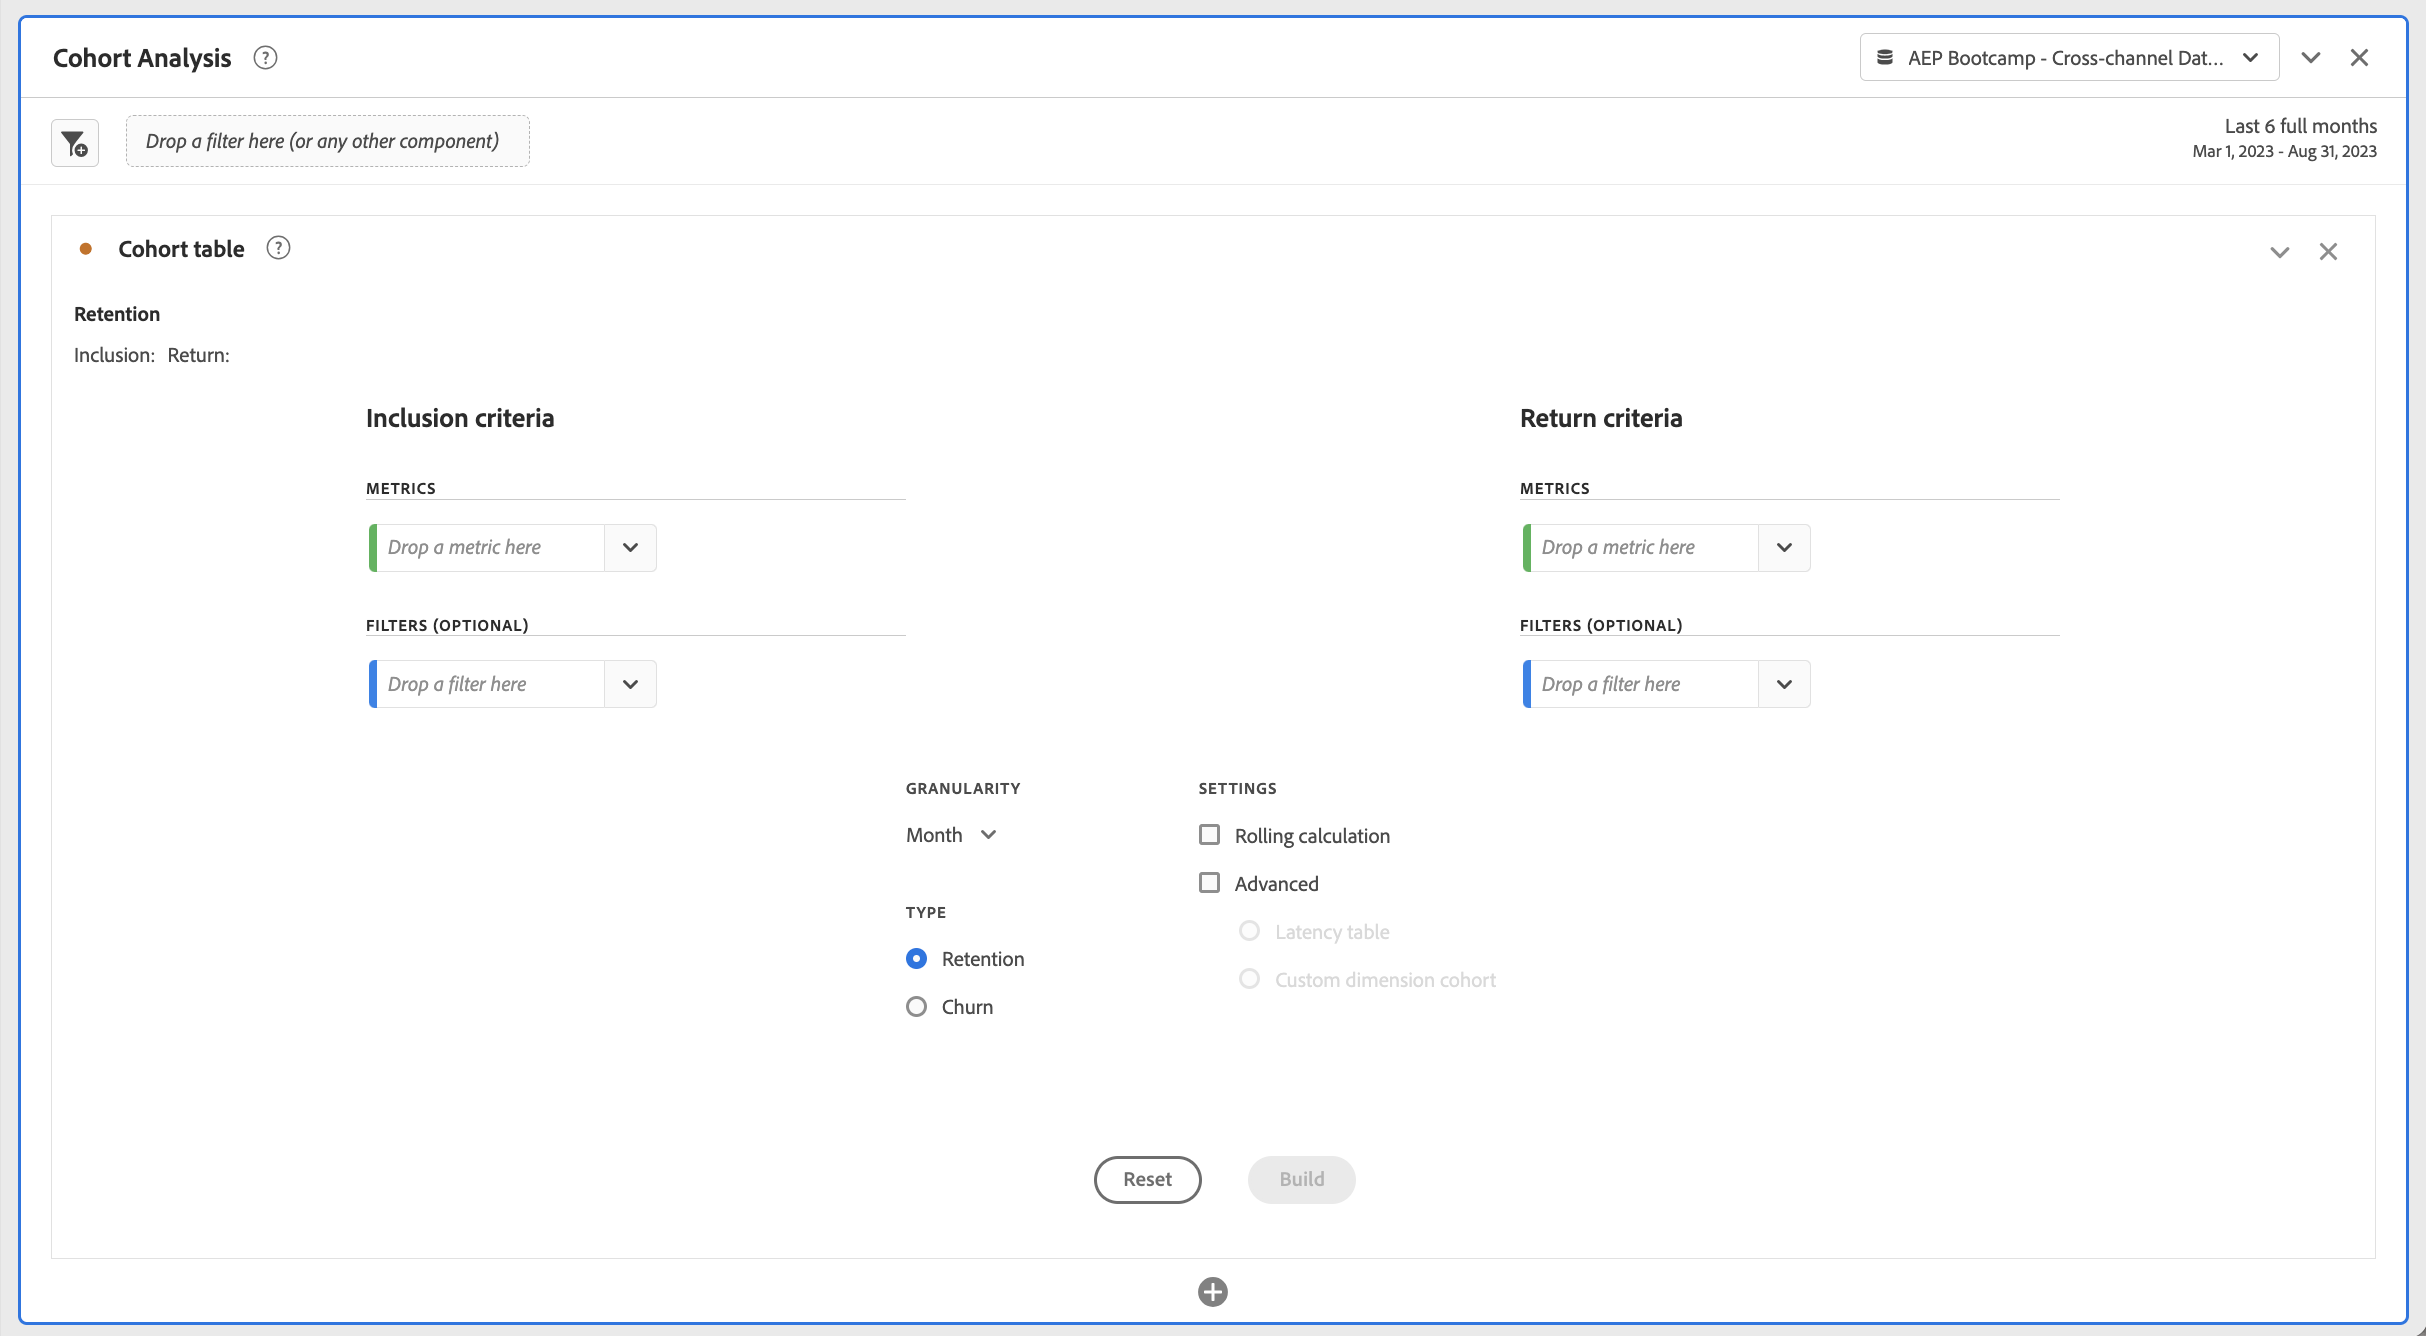Click the Last 6 full months date range

(2300, 126)
